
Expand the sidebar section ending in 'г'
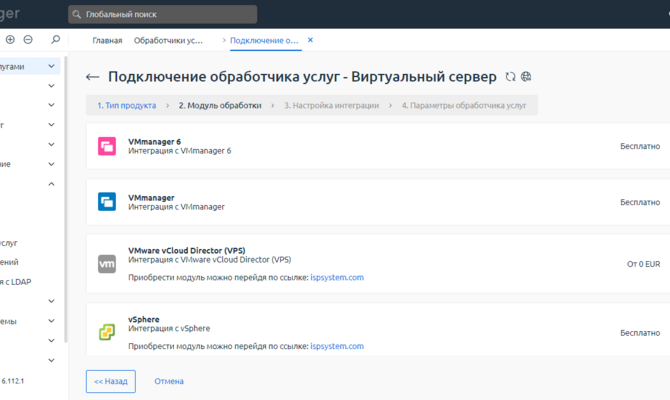pyautogui.click(x=51, y=125)
